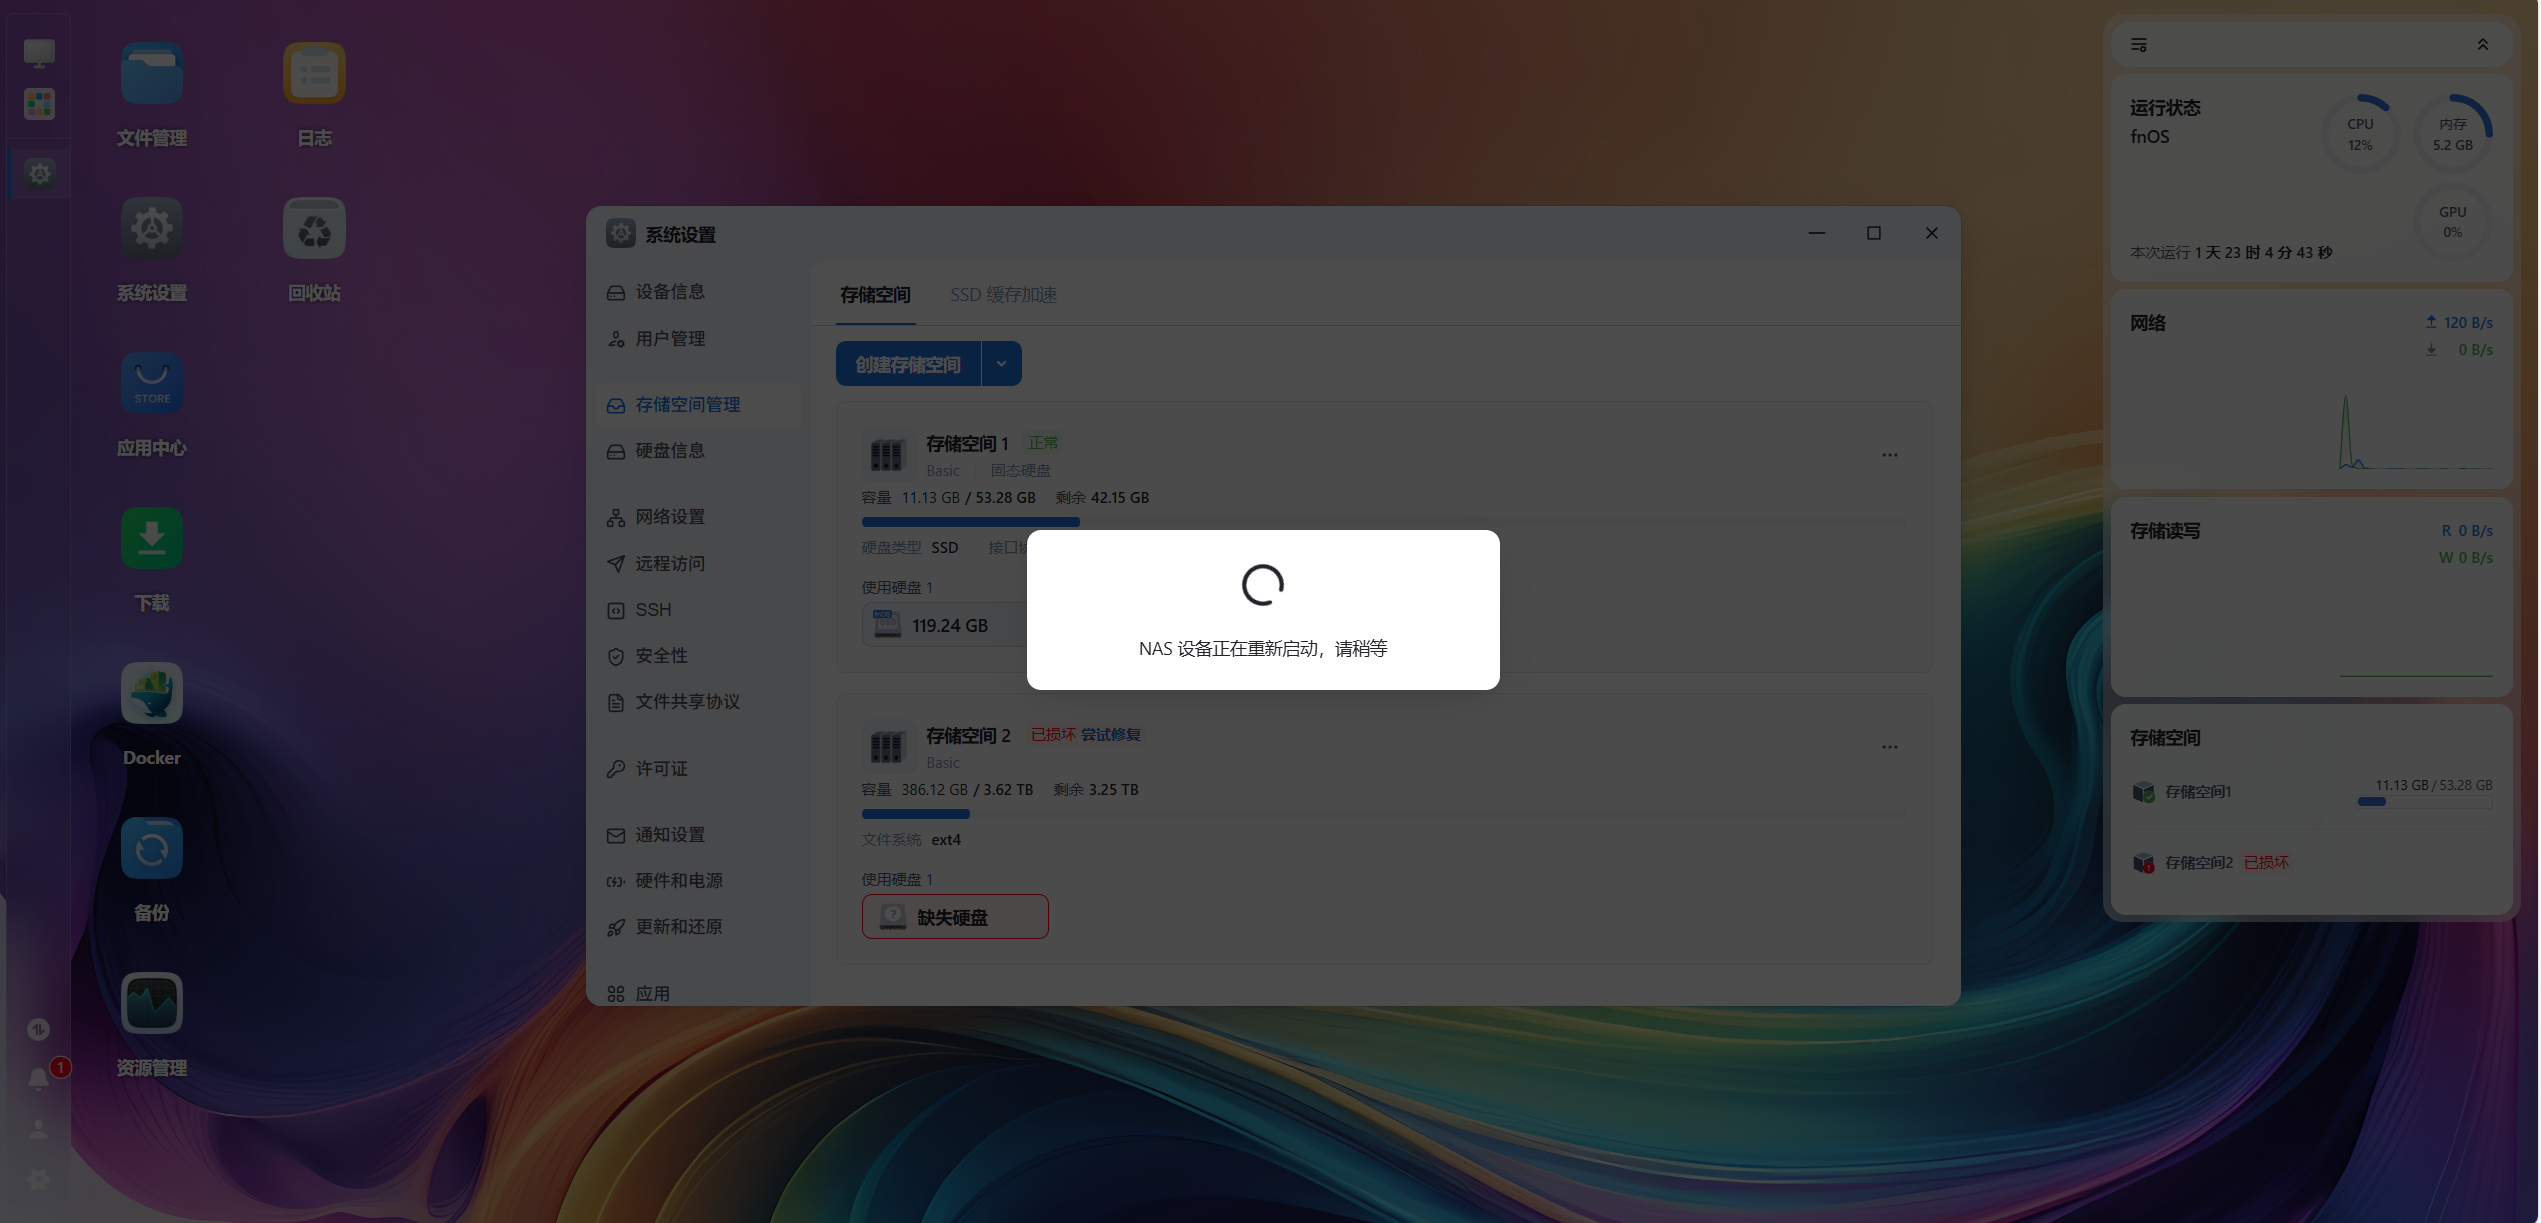
Task: Open more options for 存储空间 2
Action: (1889, 747)
